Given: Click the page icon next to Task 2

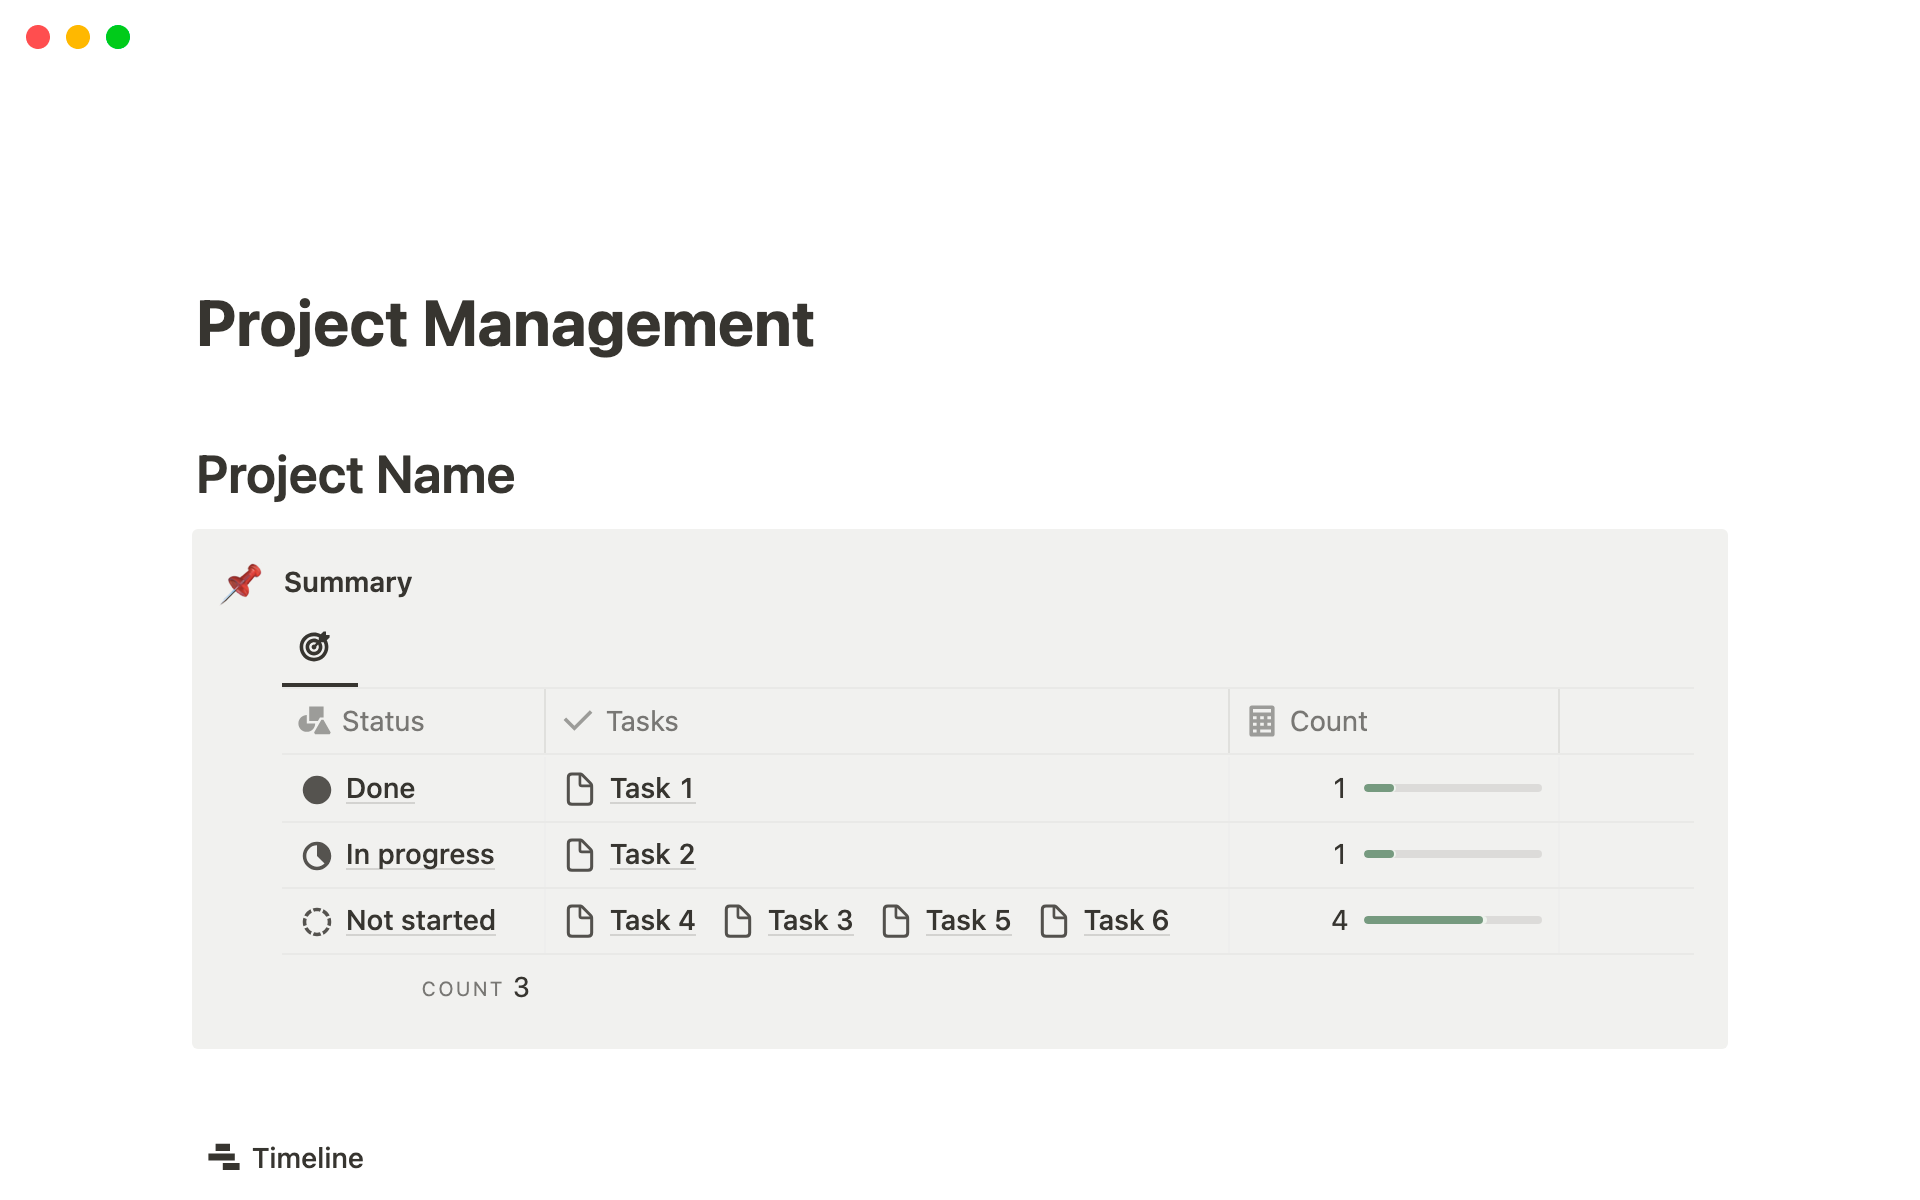Looking at the screenshot, I should click(581, 855).
